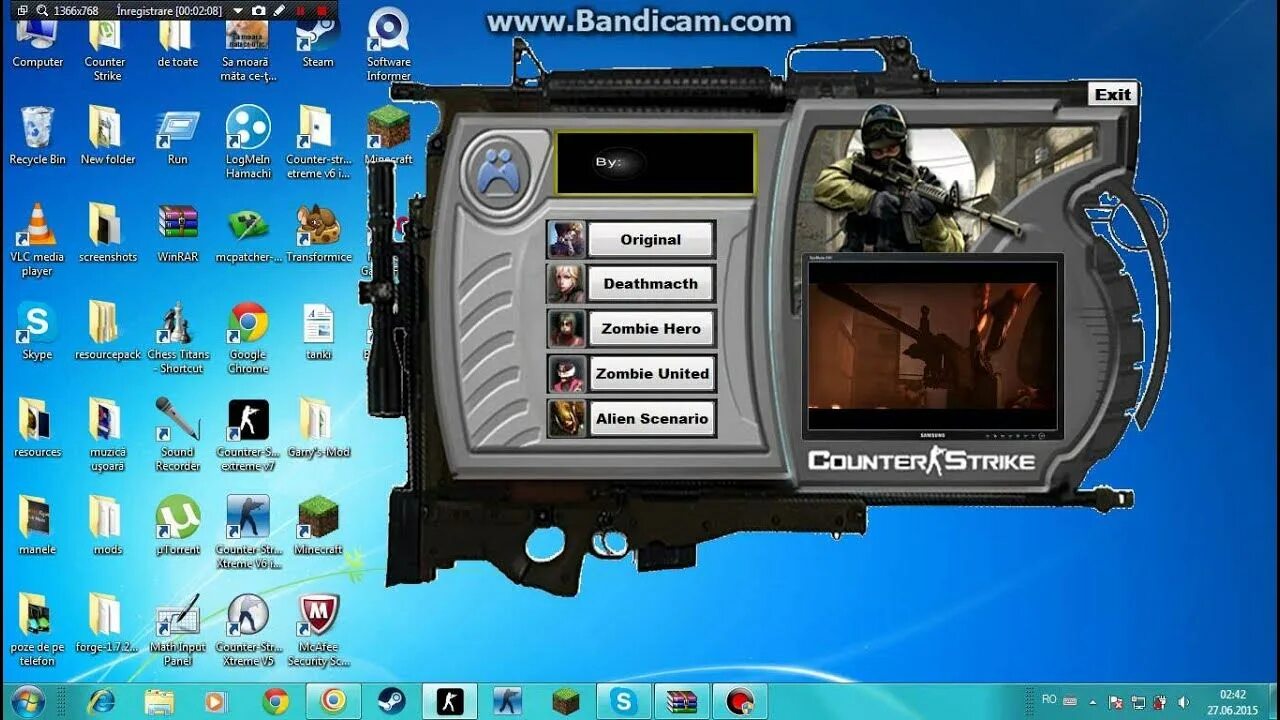Click the round messenger icon in launcher
The image size is (1280, 720).
(497, 172)
